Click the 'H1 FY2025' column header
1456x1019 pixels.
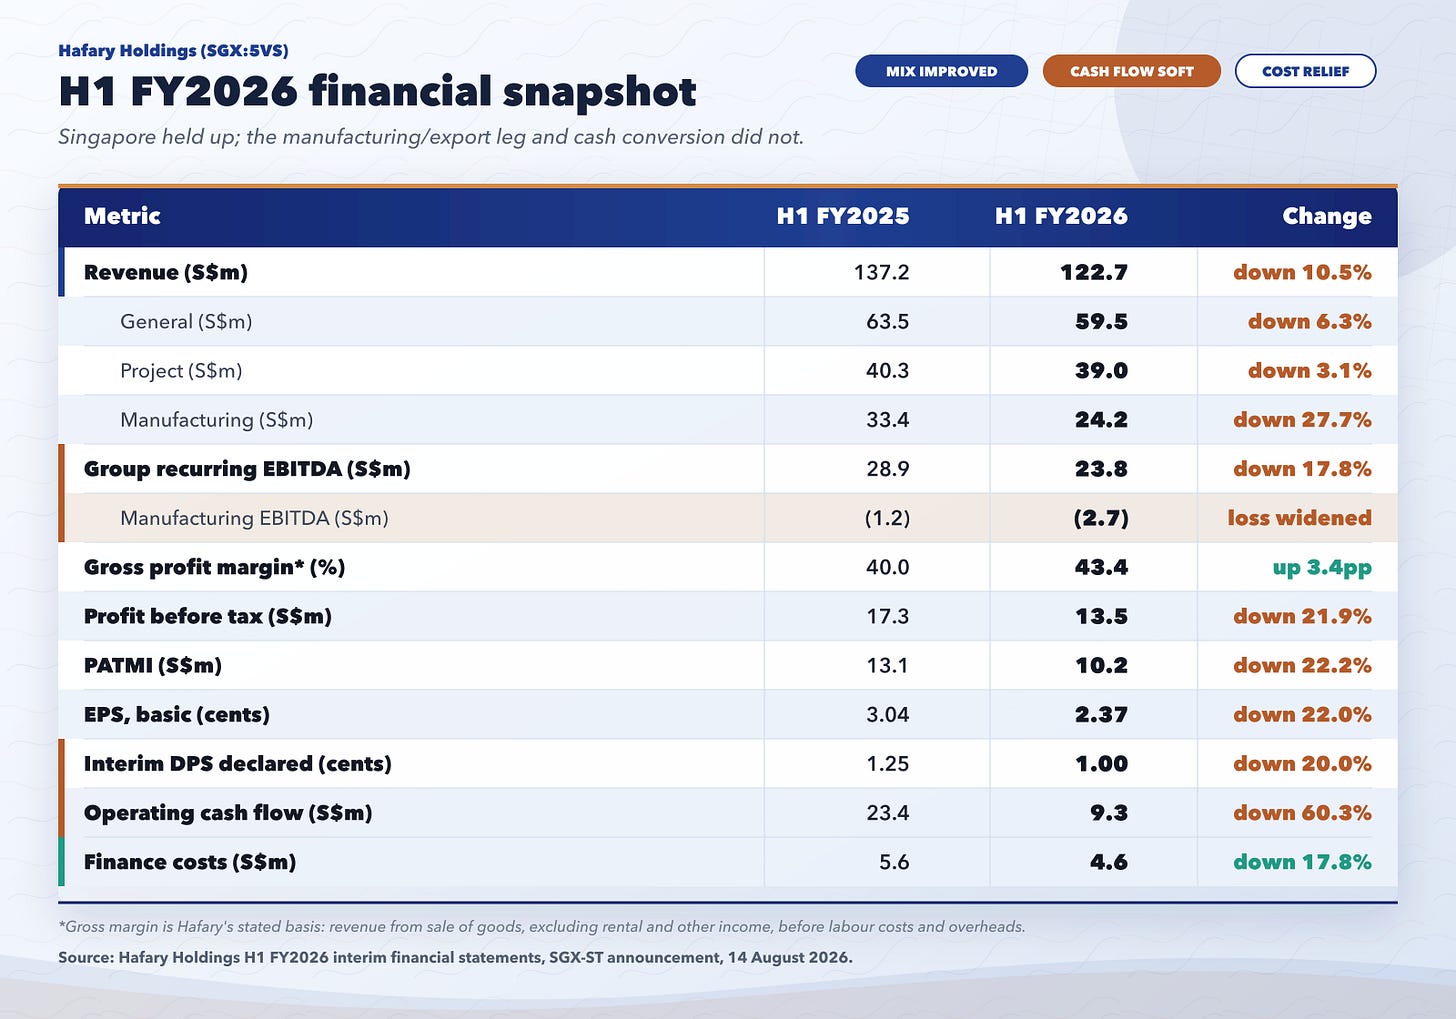coord(843,216)
